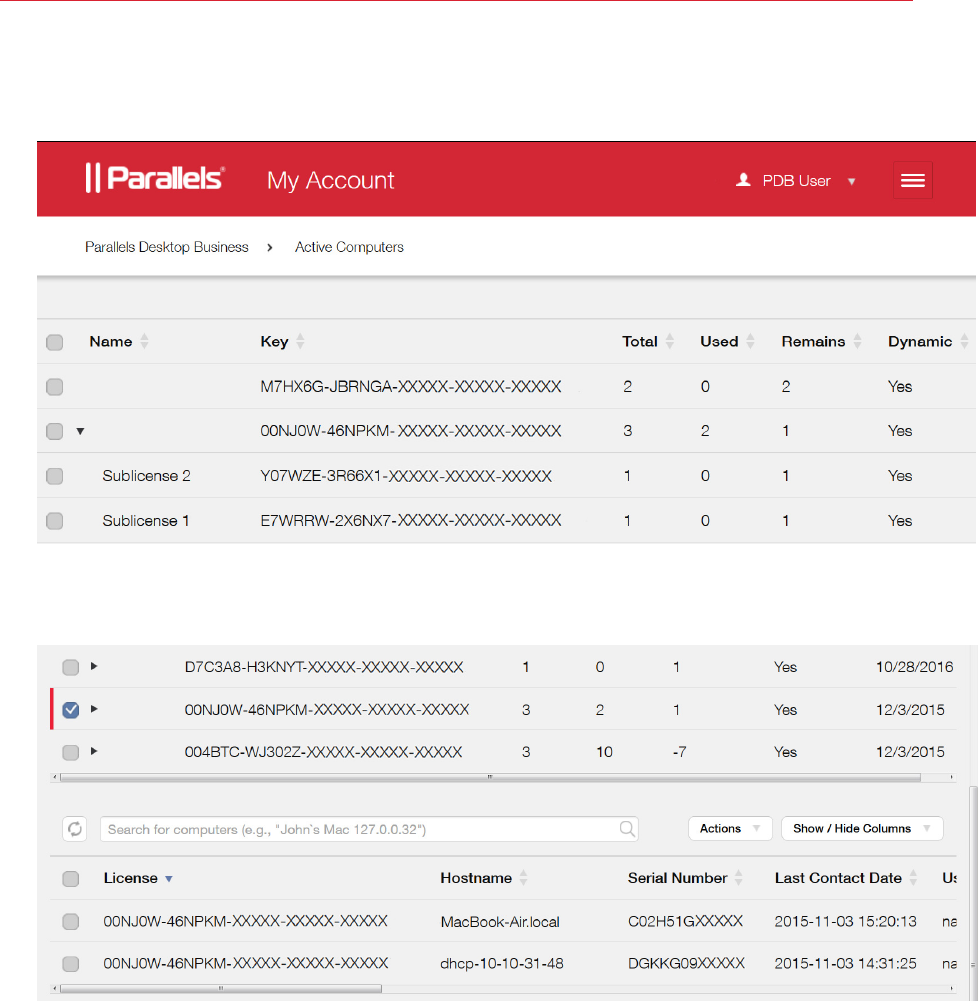Click hostname MacBook-Air.local
Screen dimensions: 978x1001
pos(500,922)
